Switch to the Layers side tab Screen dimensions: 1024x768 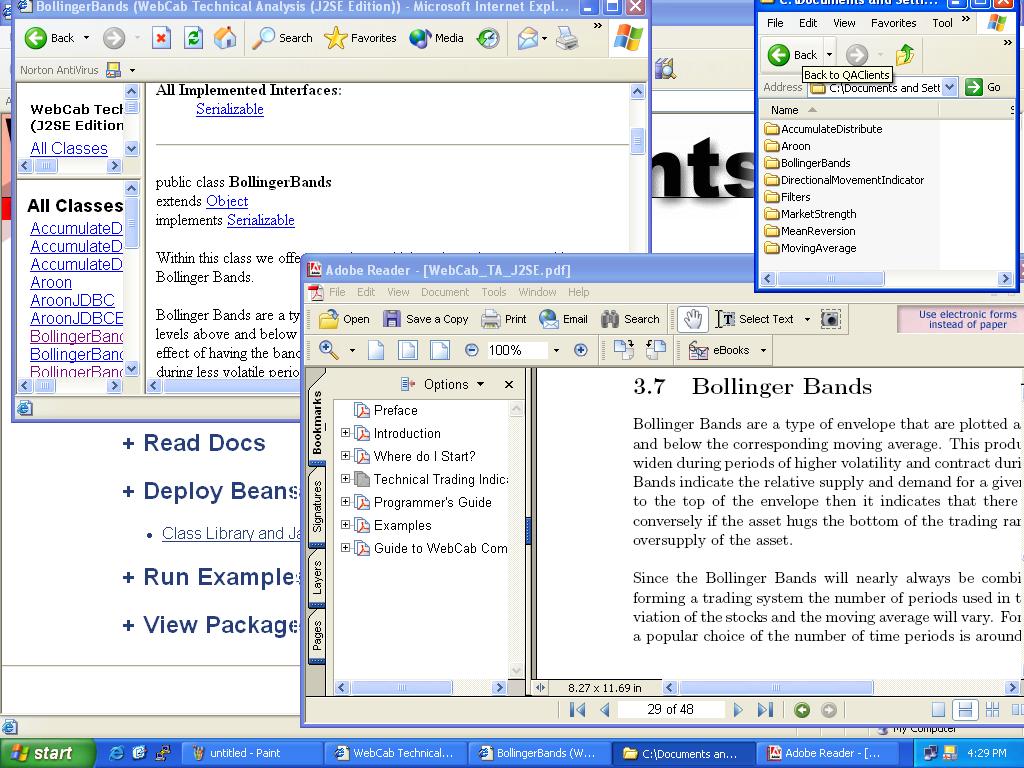point(317,577)
